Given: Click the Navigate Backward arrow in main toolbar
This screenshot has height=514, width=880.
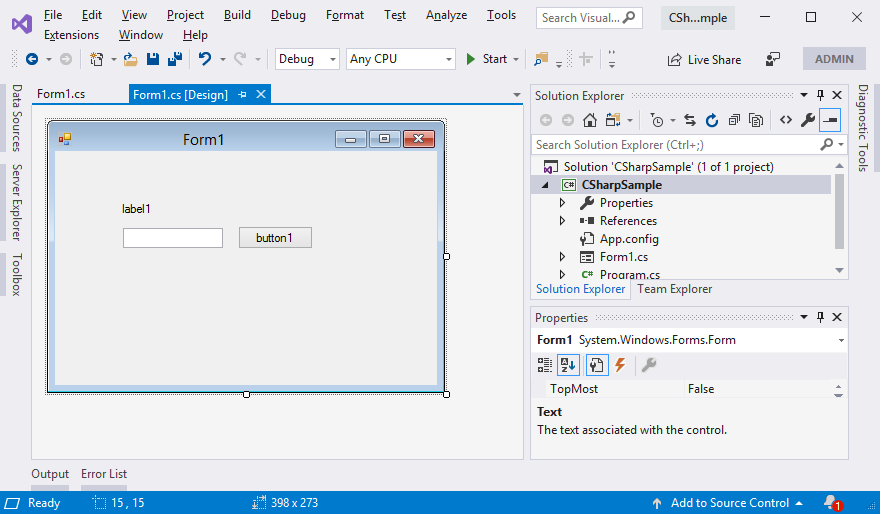Looking at the screenshot, I should (x=32, y=59).
